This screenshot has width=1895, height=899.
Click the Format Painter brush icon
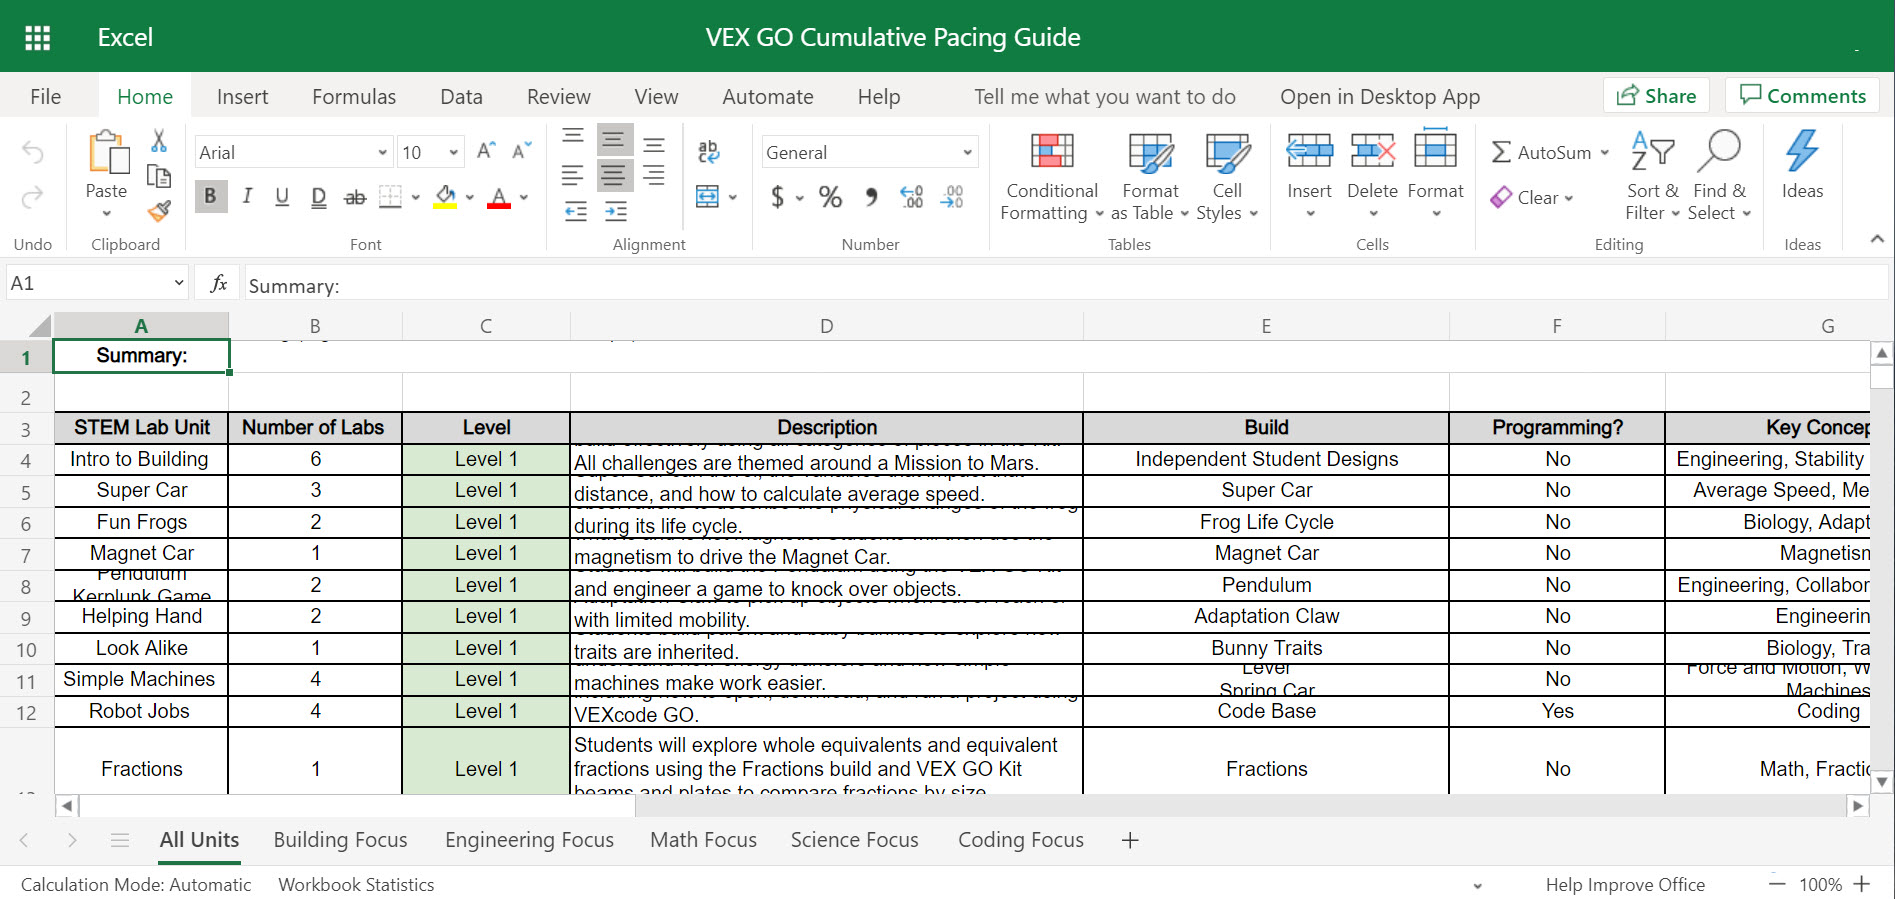[x=159, y=211]
